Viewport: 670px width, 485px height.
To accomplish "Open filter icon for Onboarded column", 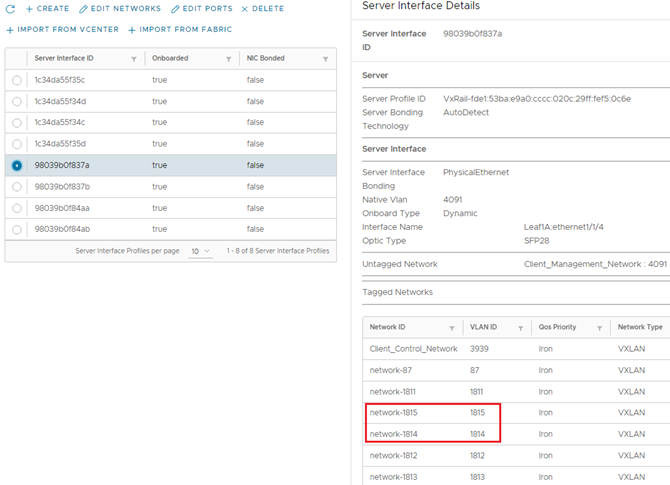I will 231,59.
